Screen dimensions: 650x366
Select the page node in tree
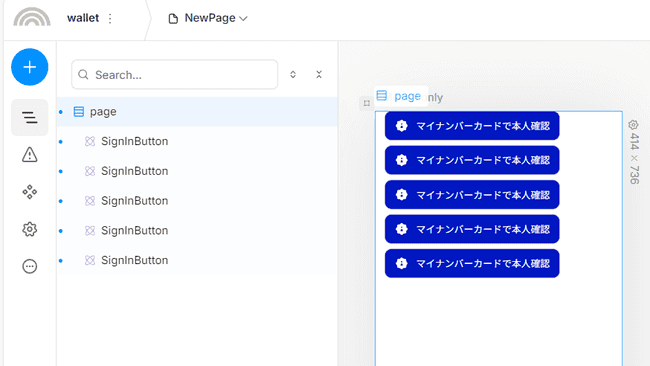(x=197, y=112)
